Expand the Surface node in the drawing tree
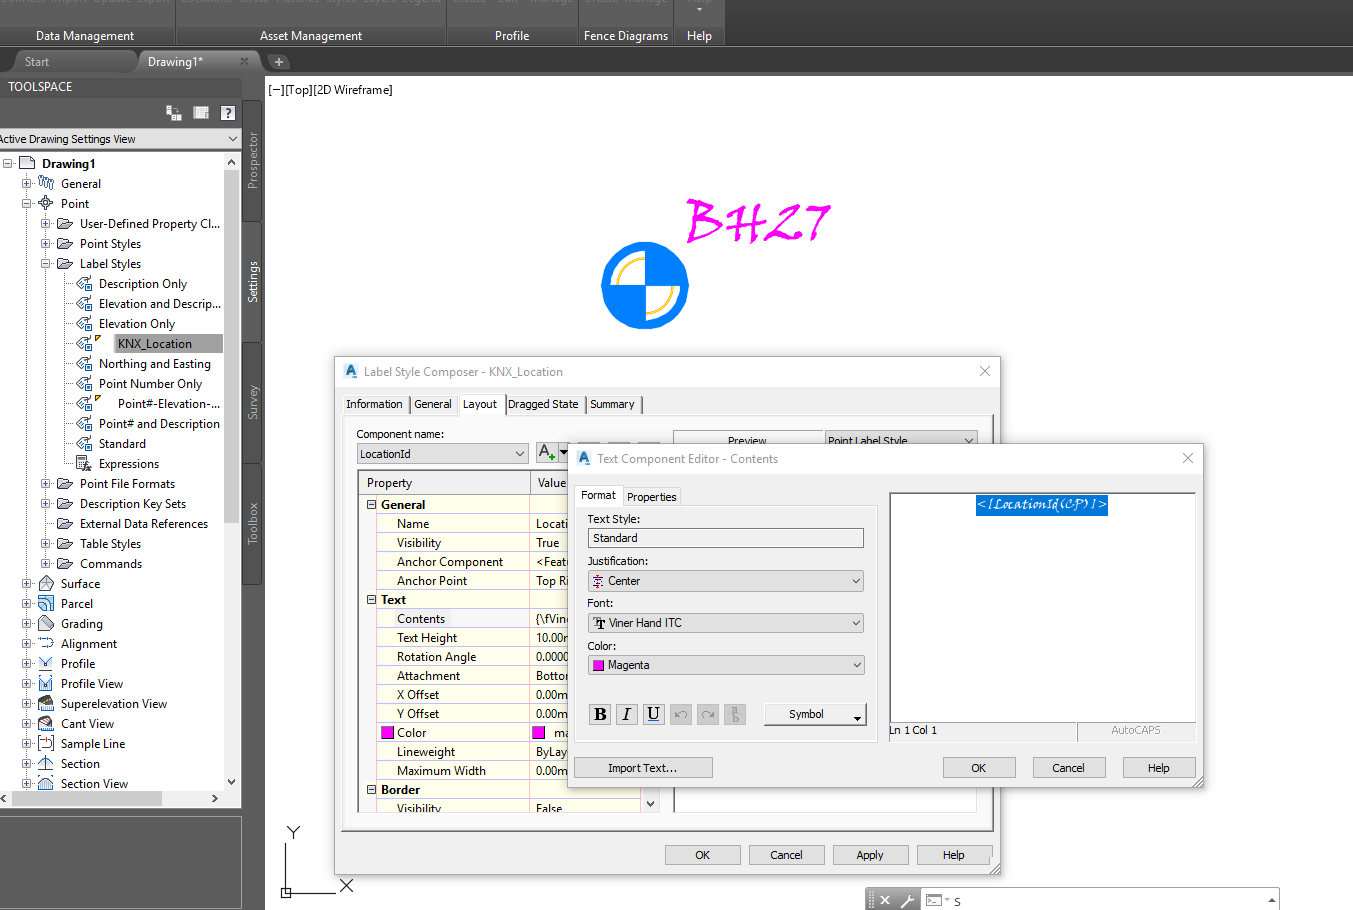 (29, 583)
